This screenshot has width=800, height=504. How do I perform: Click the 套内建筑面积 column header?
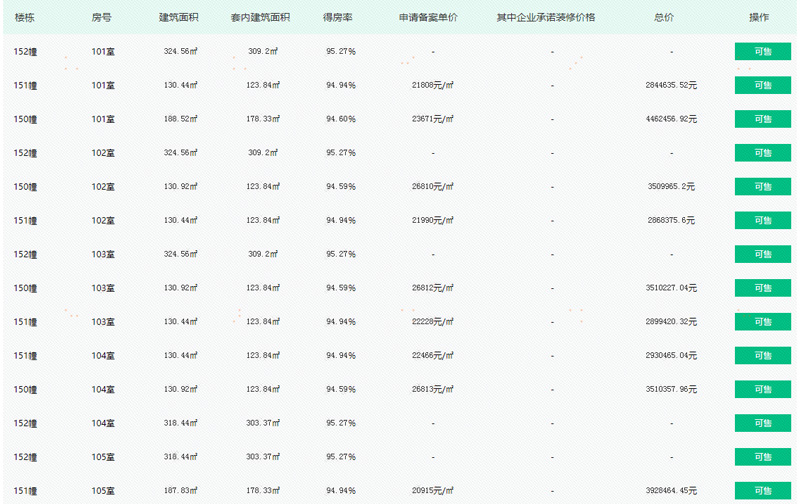click(x=260, y=17)
